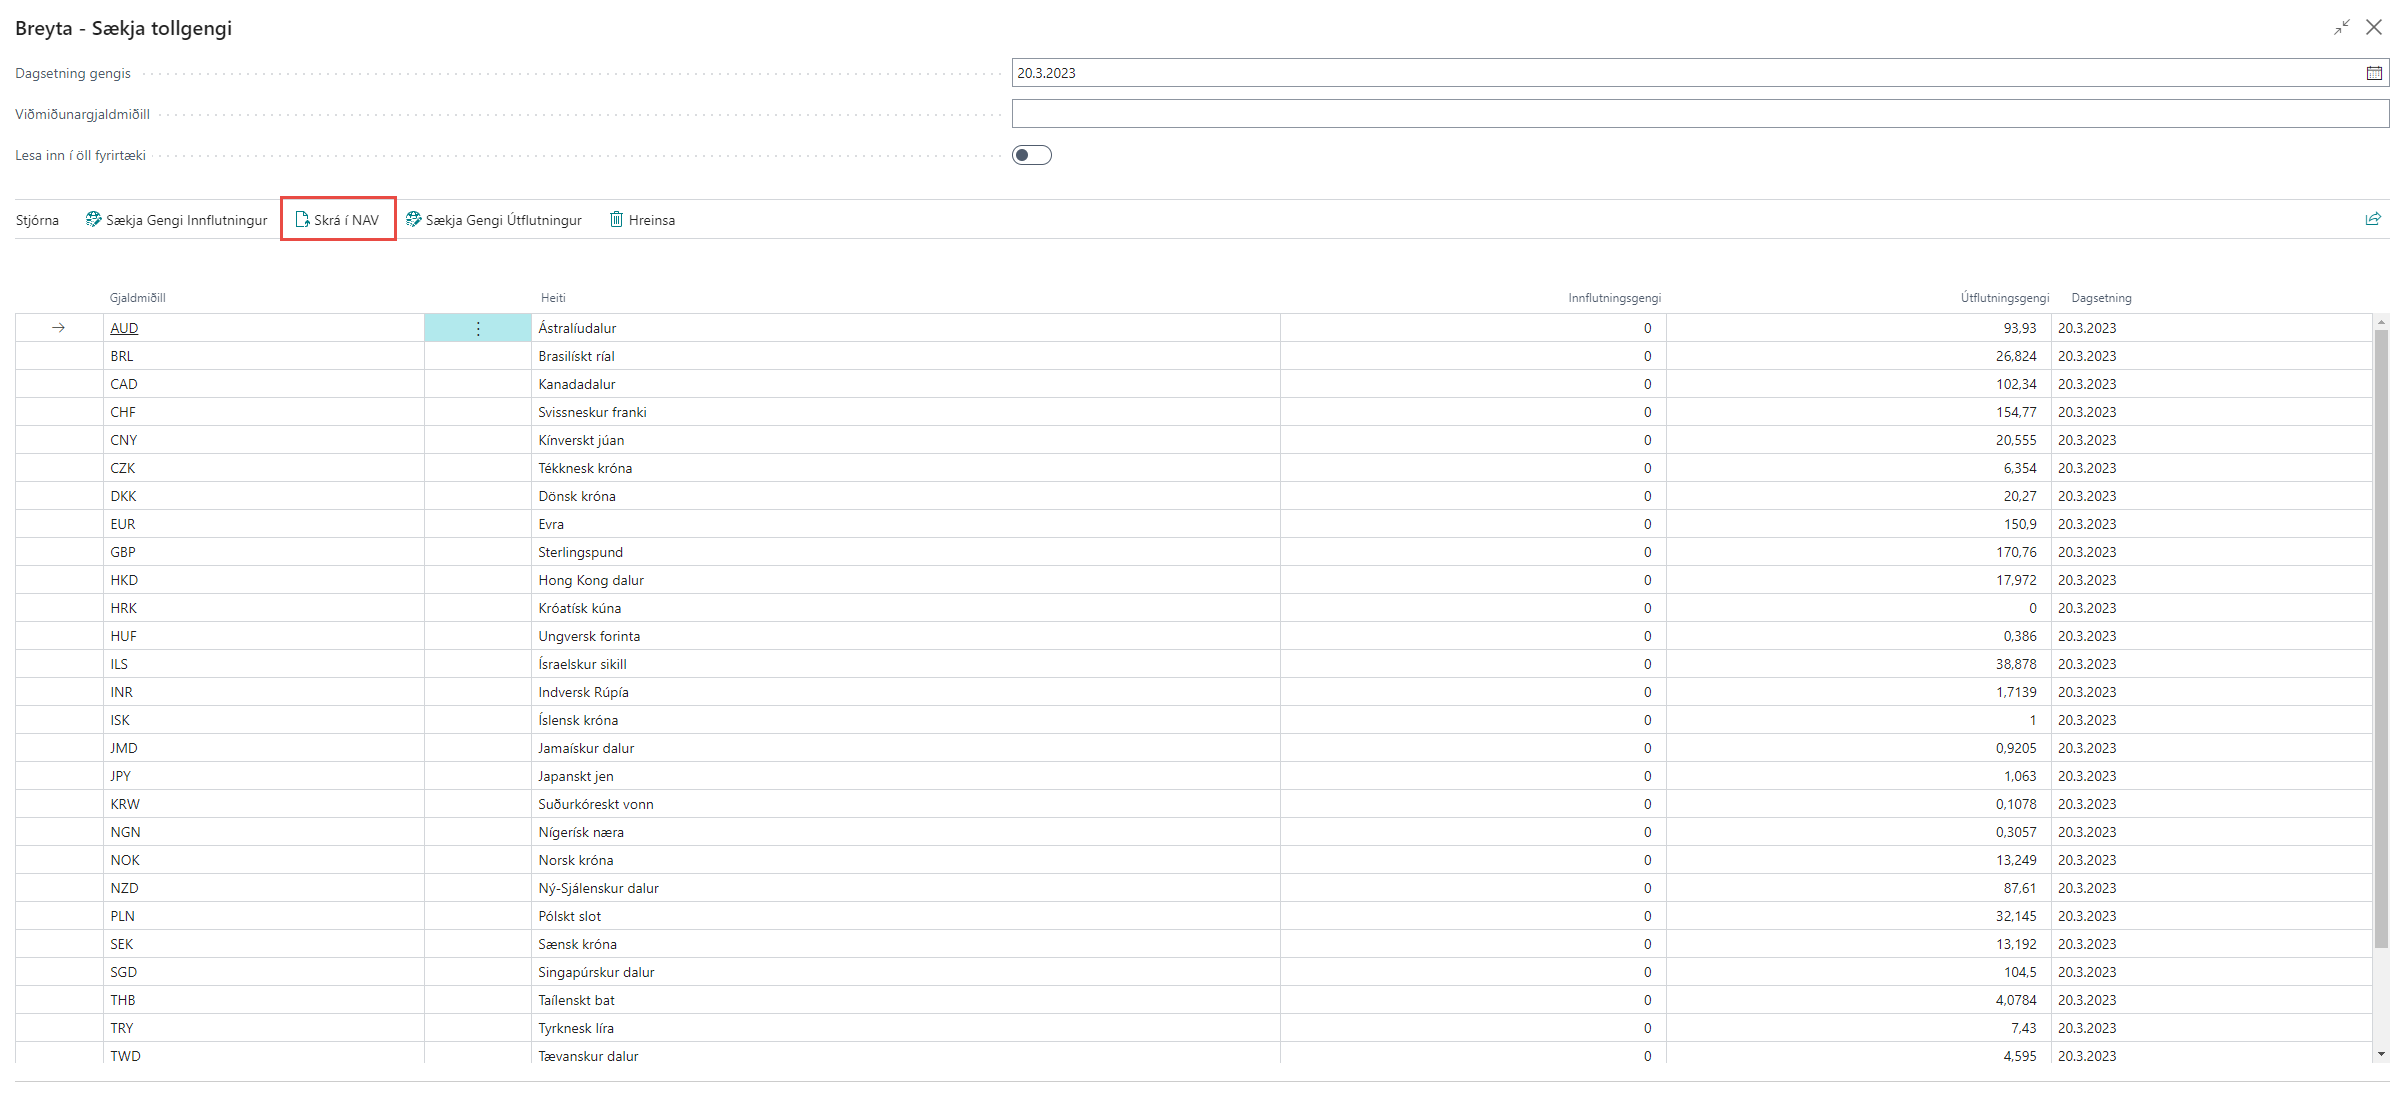Click the Heiti column header
This screenshot has width=2402, height=1095.
553,298
